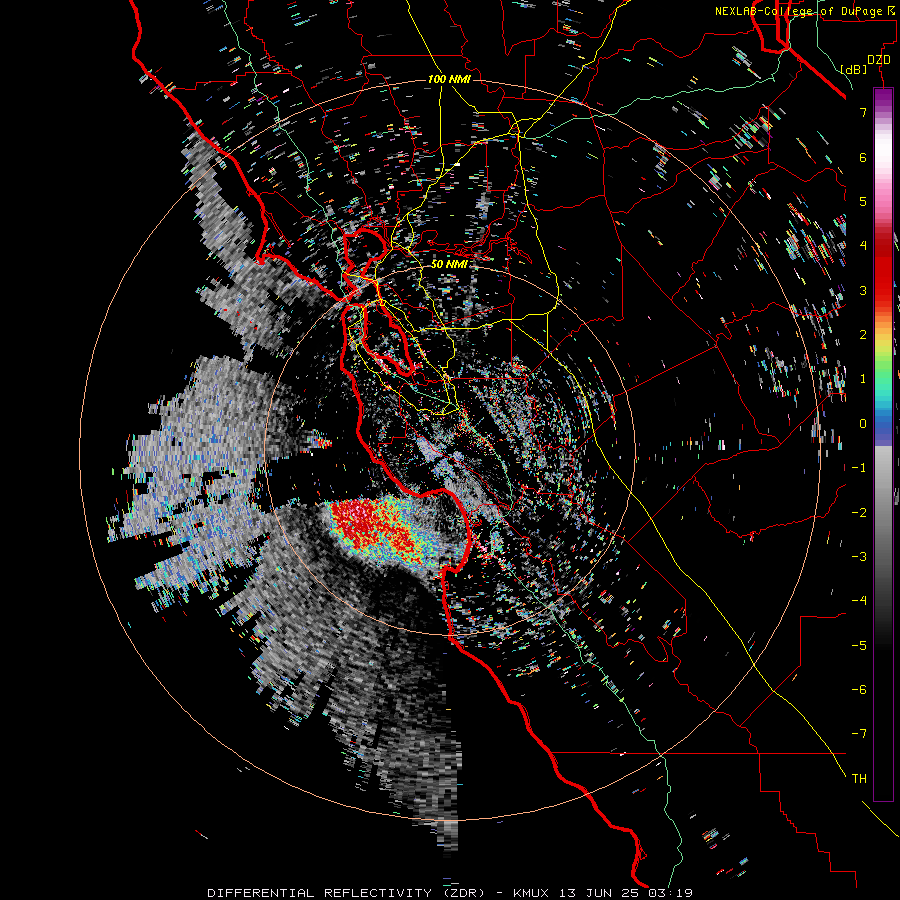The image size is (900, 900).
Task: Click the "6" value on the ZDR scale
Action: coord(863,157)
